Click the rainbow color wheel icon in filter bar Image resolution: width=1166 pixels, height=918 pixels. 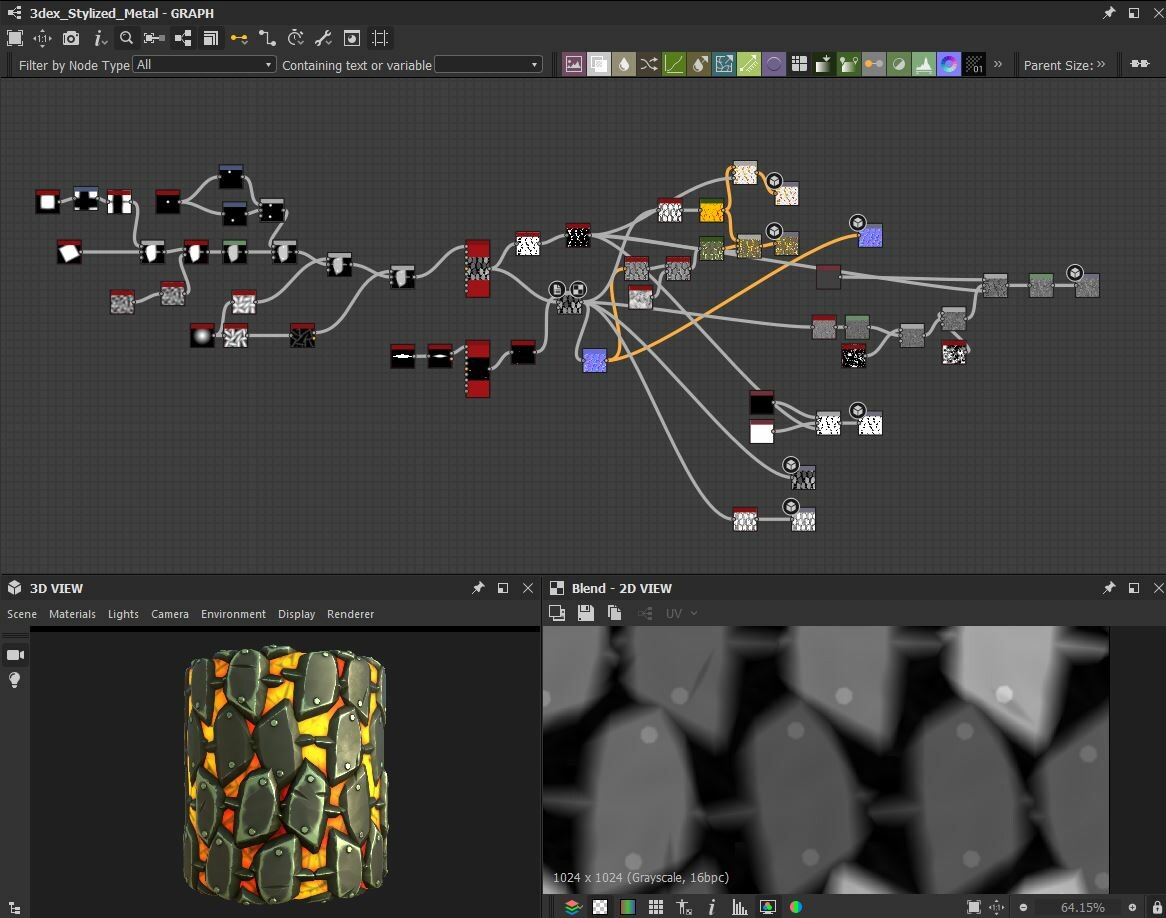tap(949, 64)
